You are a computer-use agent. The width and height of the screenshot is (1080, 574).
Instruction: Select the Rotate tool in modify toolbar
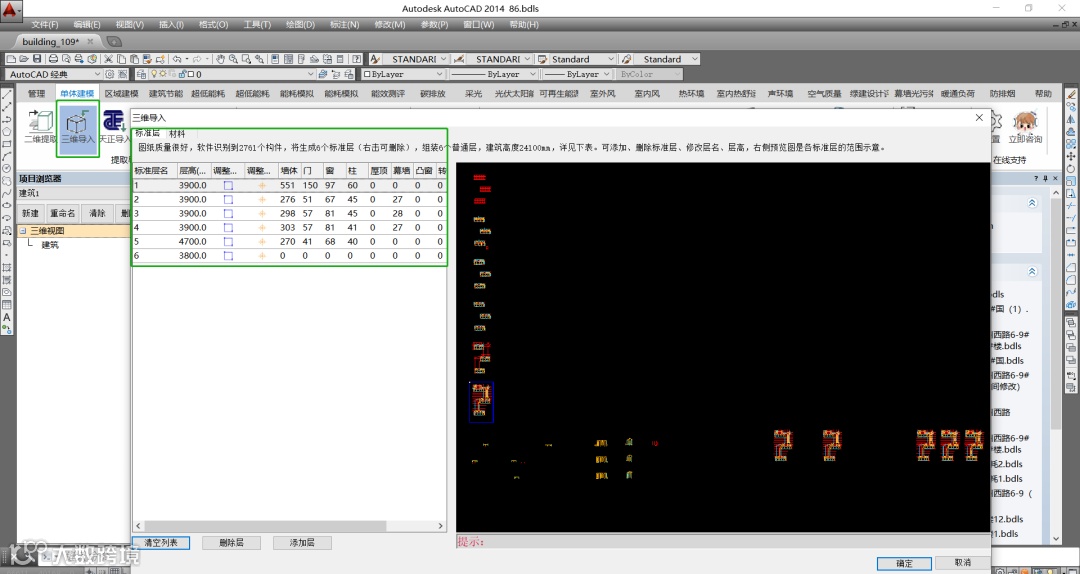coord(1071,169)
